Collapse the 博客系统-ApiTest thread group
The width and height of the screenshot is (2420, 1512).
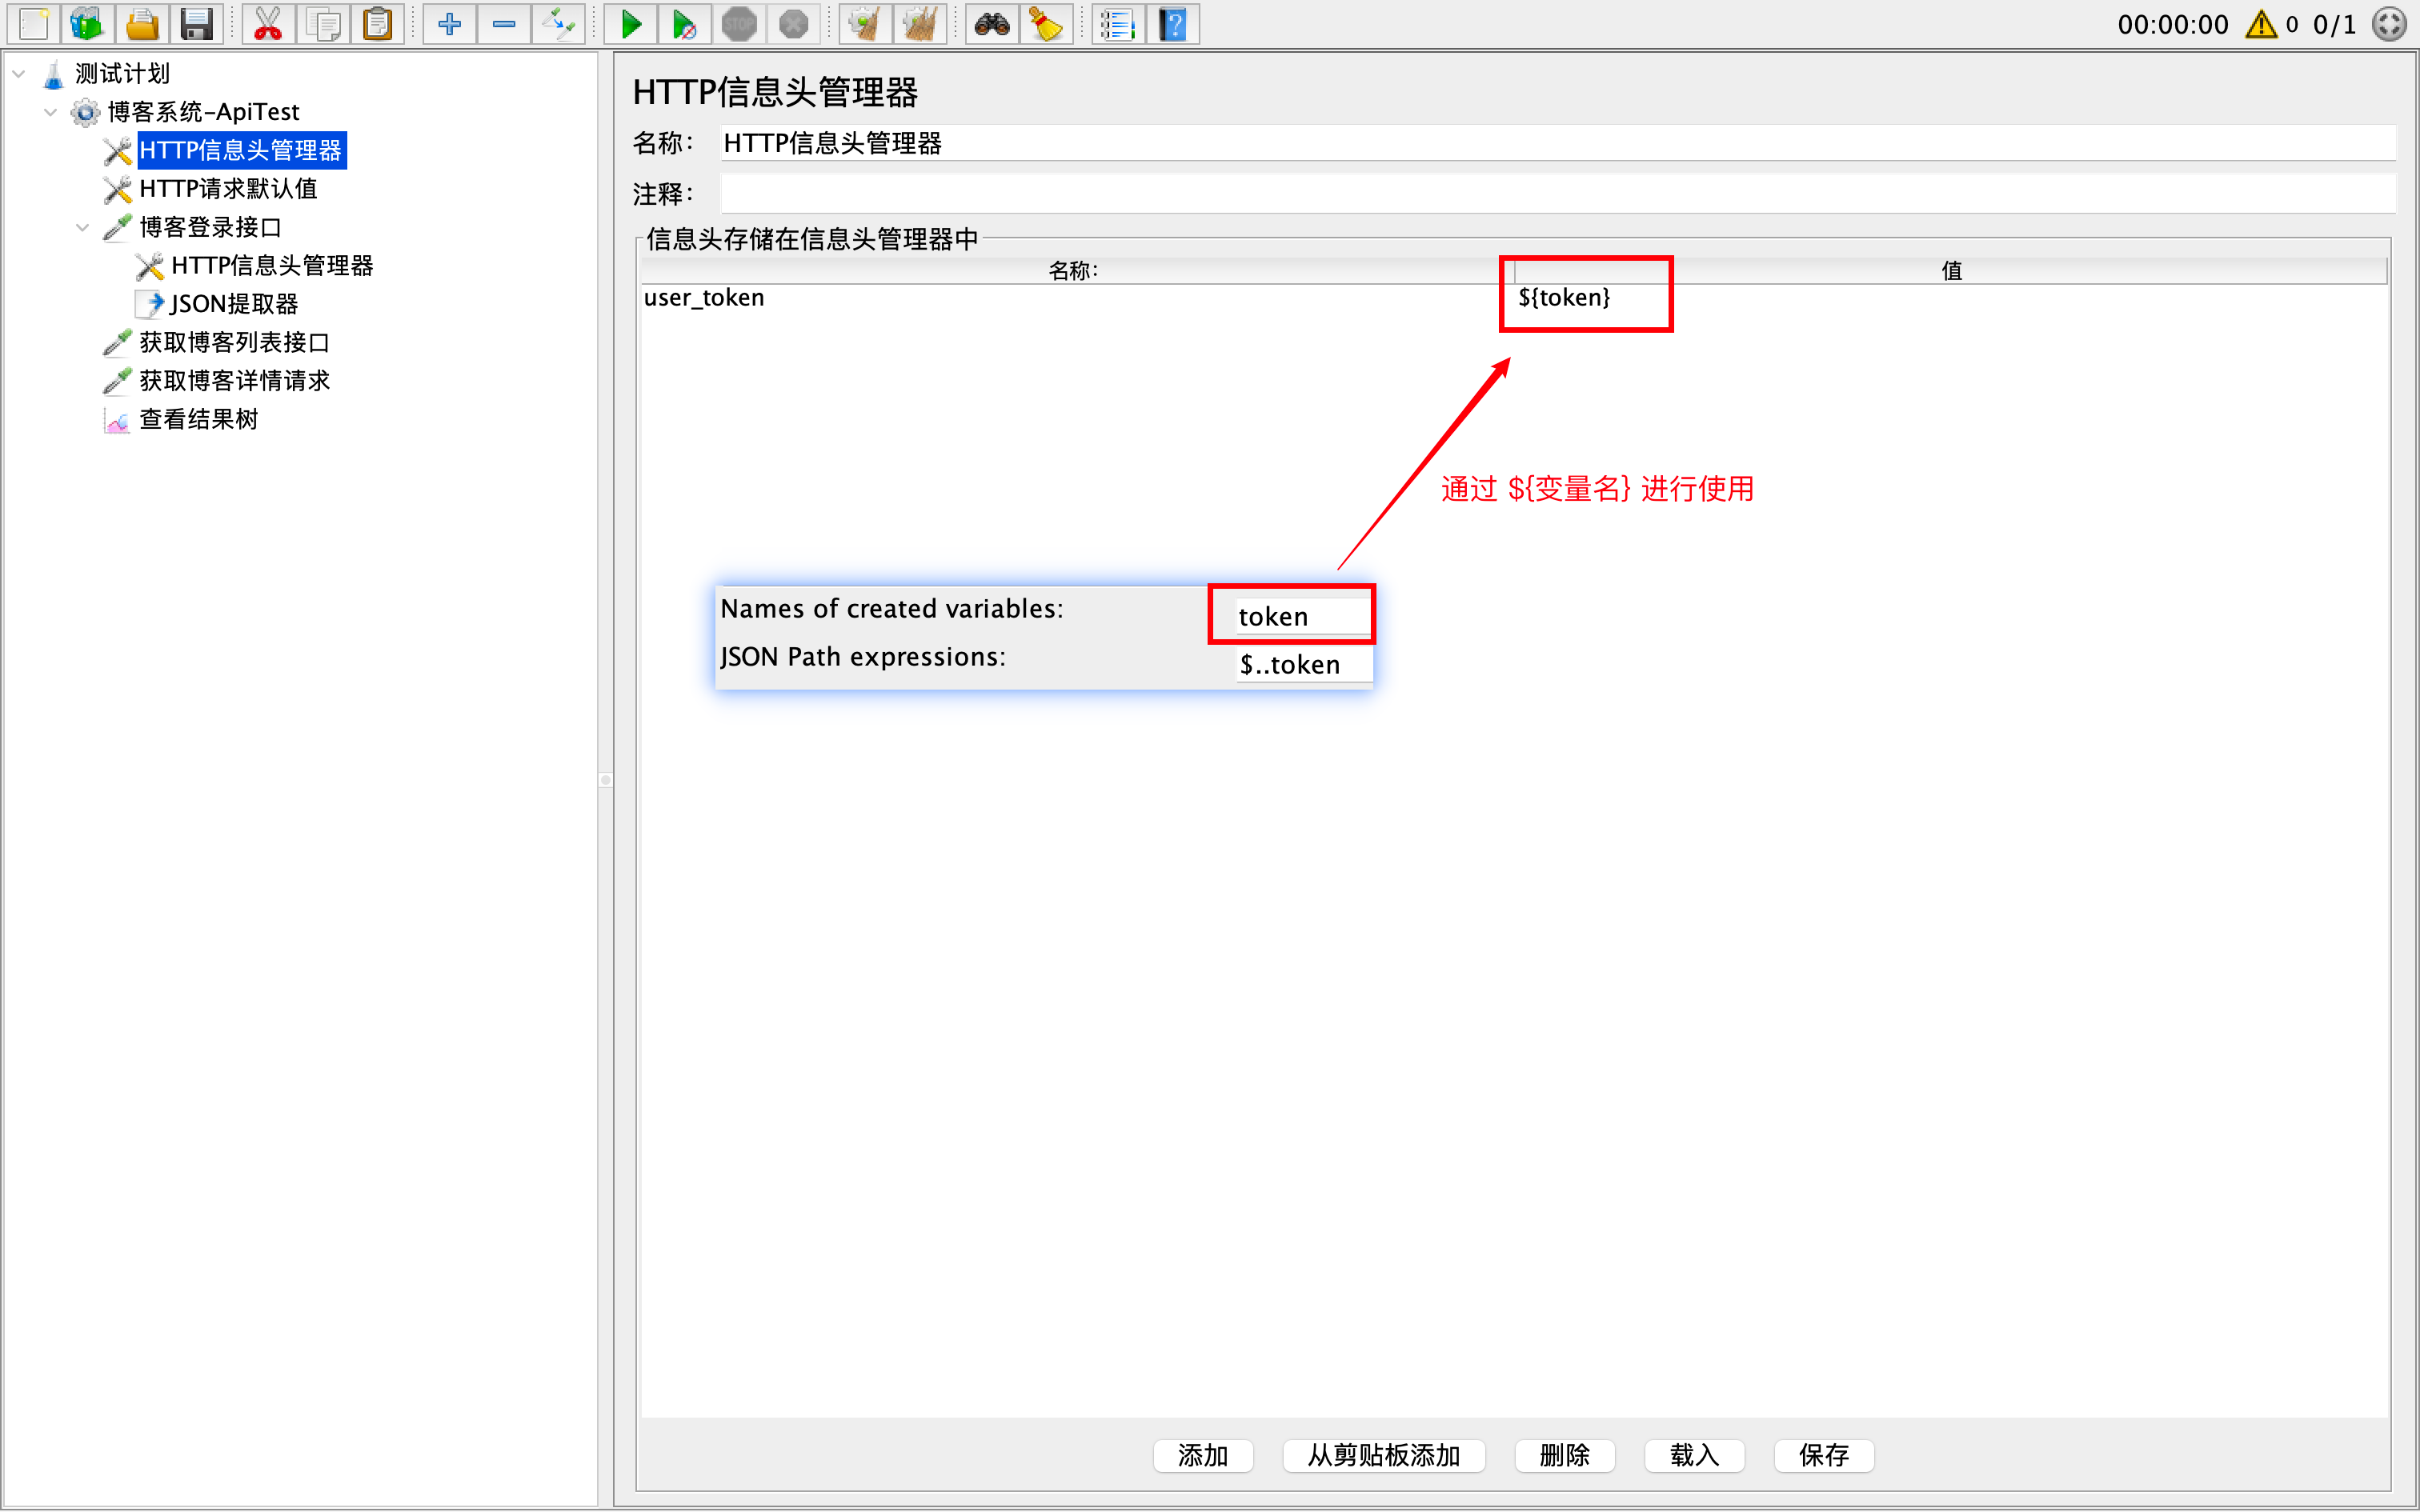pyautogui.click(x=51, y=112)
